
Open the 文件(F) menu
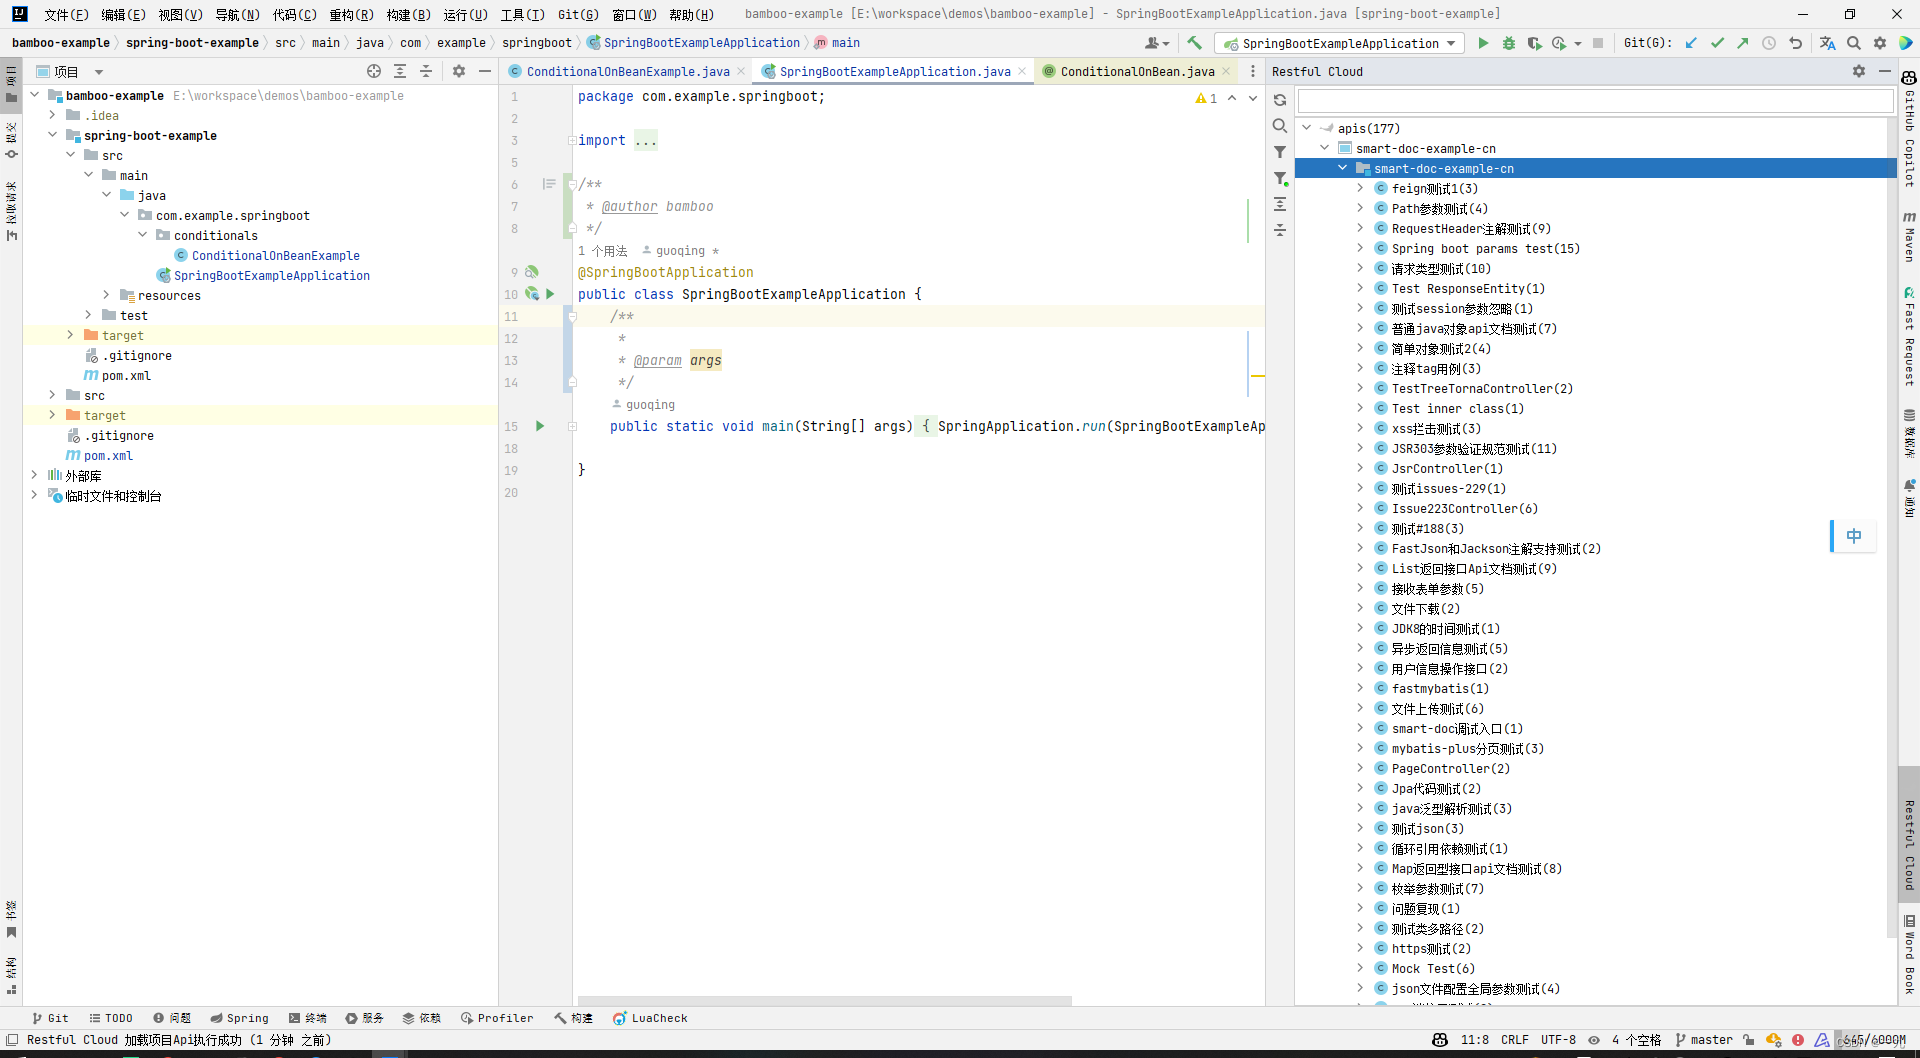point(66,14)
